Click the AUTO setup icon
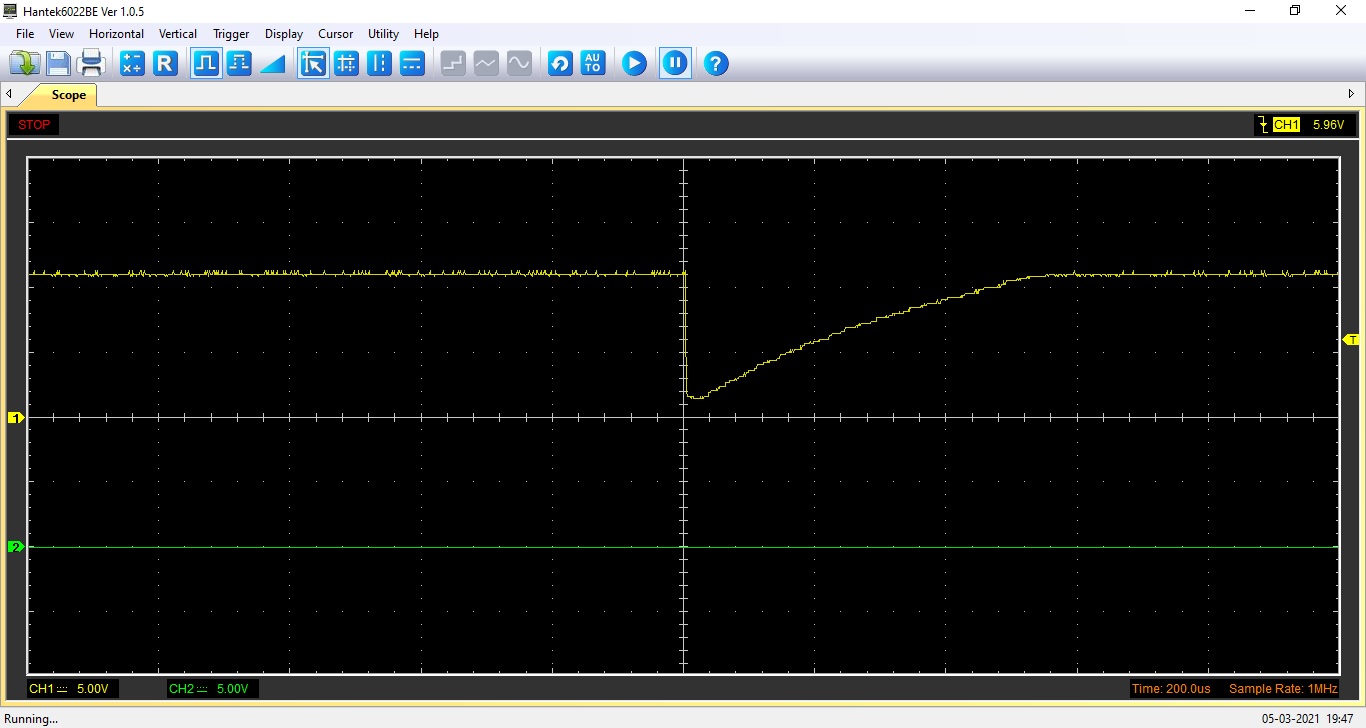 click(593, 64)
